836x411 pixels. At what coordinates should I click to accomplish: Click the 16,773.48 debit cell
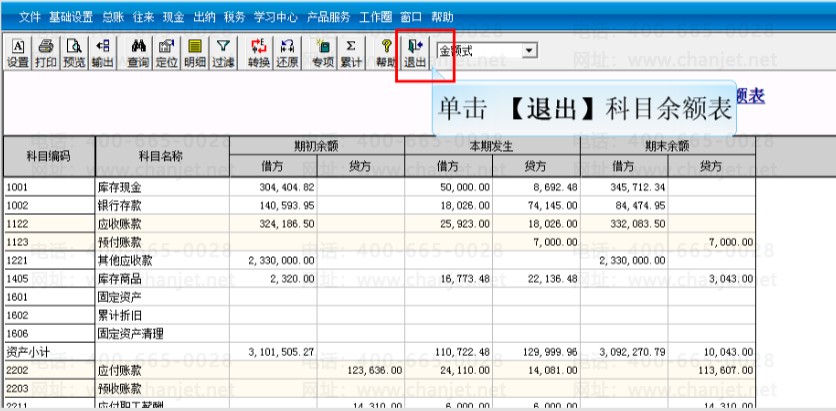tap(449, 279)
